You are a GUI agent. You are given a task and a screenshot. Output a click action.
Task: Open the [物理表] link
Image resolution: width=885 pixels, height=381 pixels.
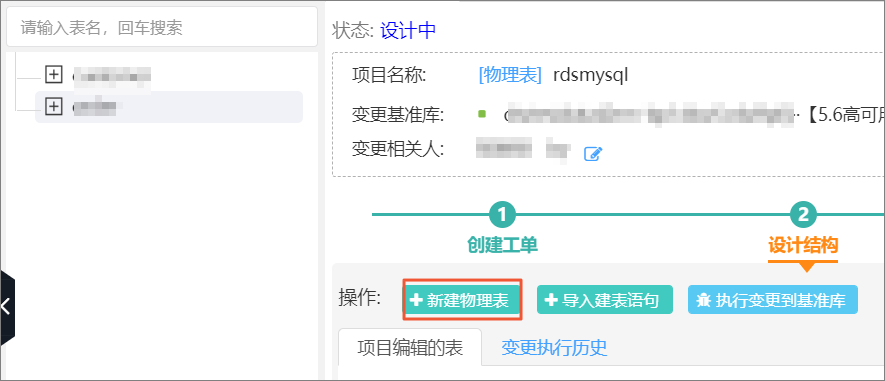tap(510, 75)
